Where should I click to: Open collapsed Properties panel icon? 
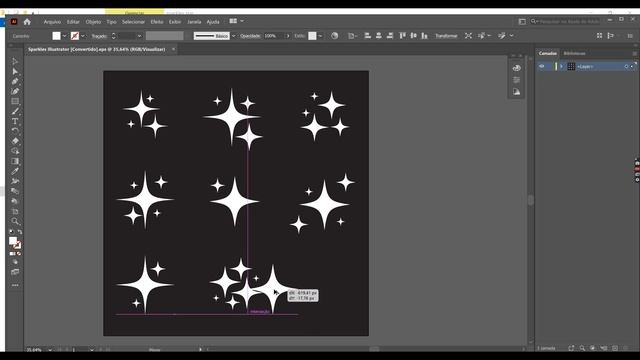[516, 80]
